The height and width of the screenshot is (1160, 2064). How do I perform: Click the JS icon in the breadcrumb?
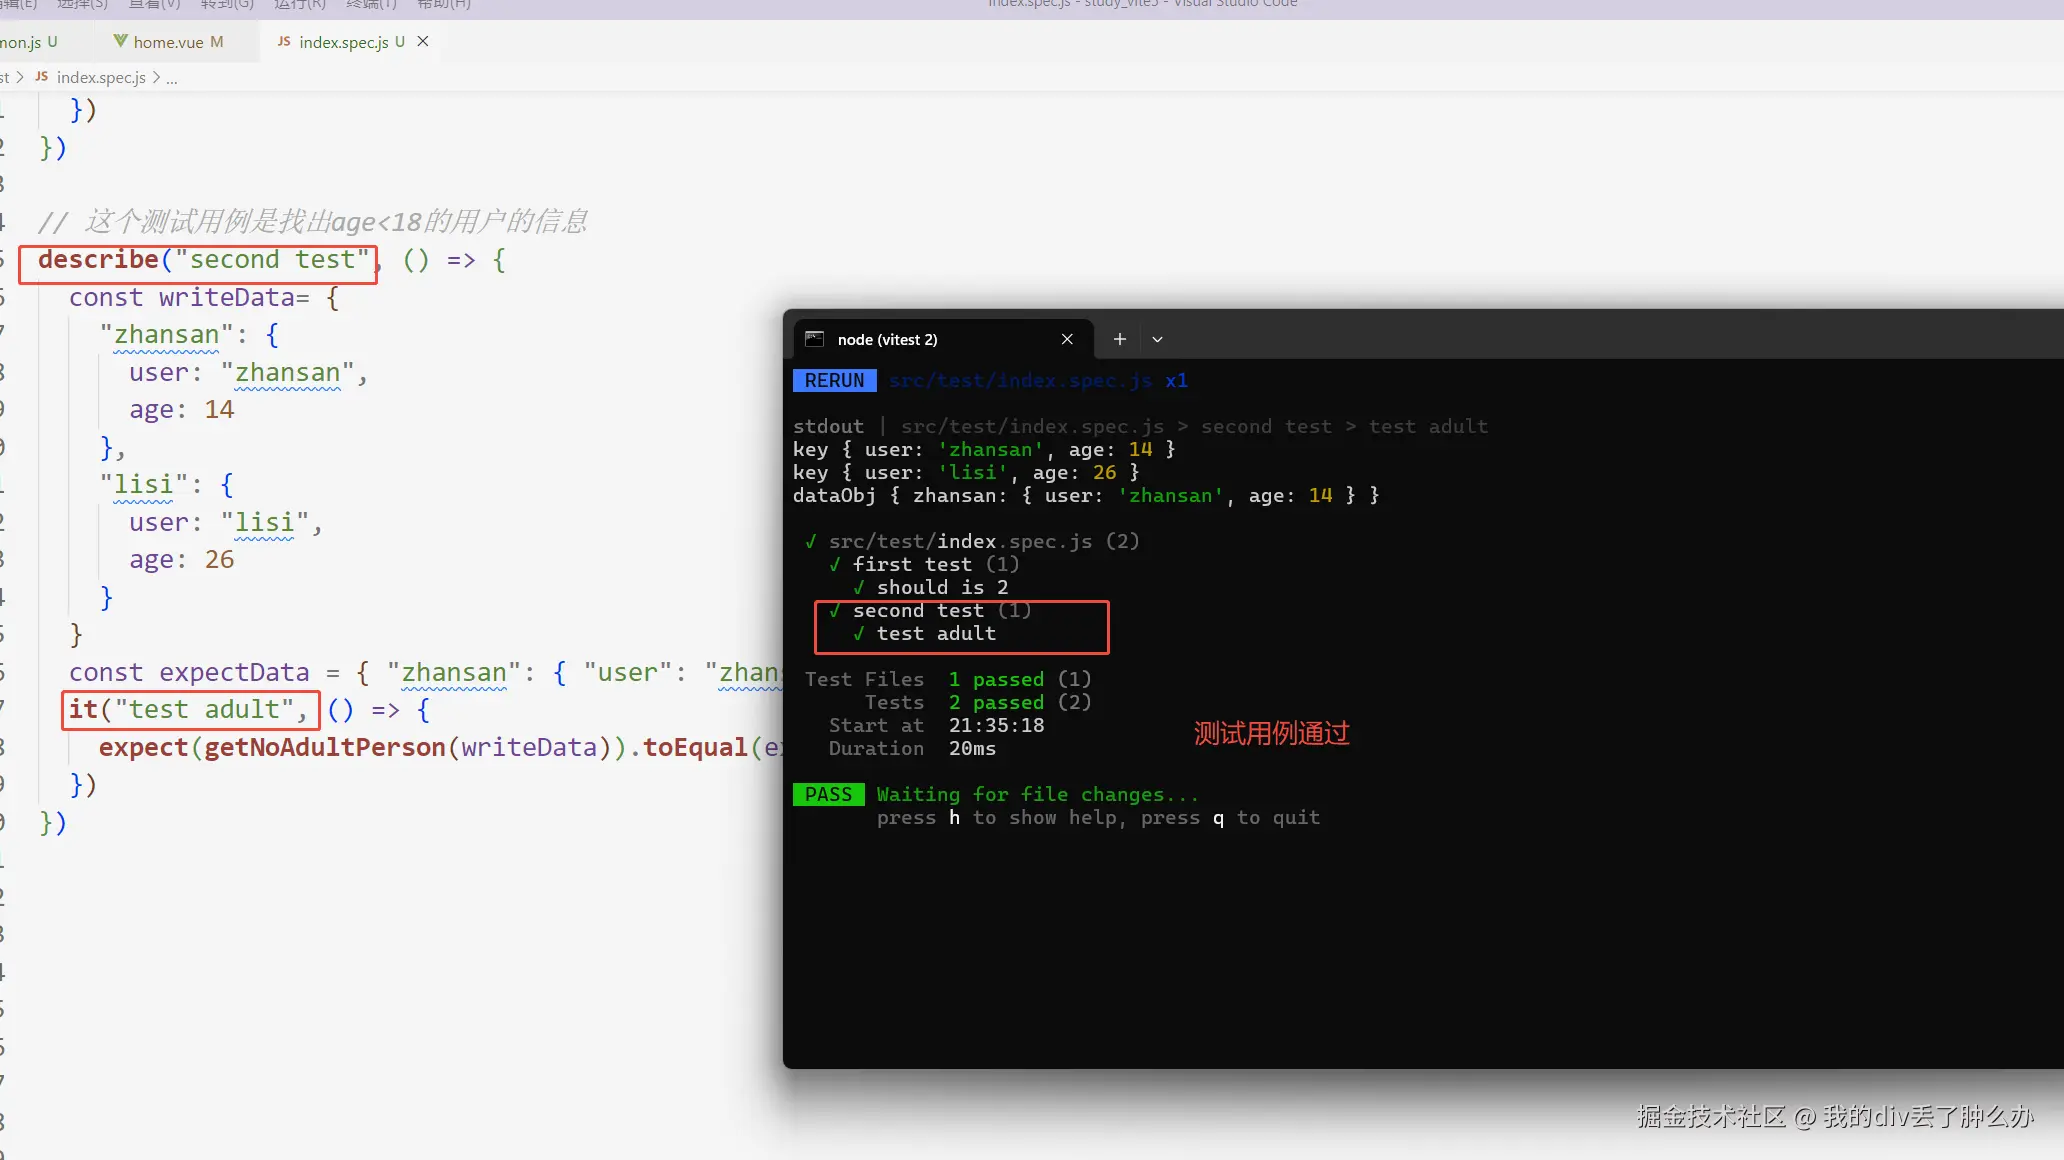[x=41, y=77]
